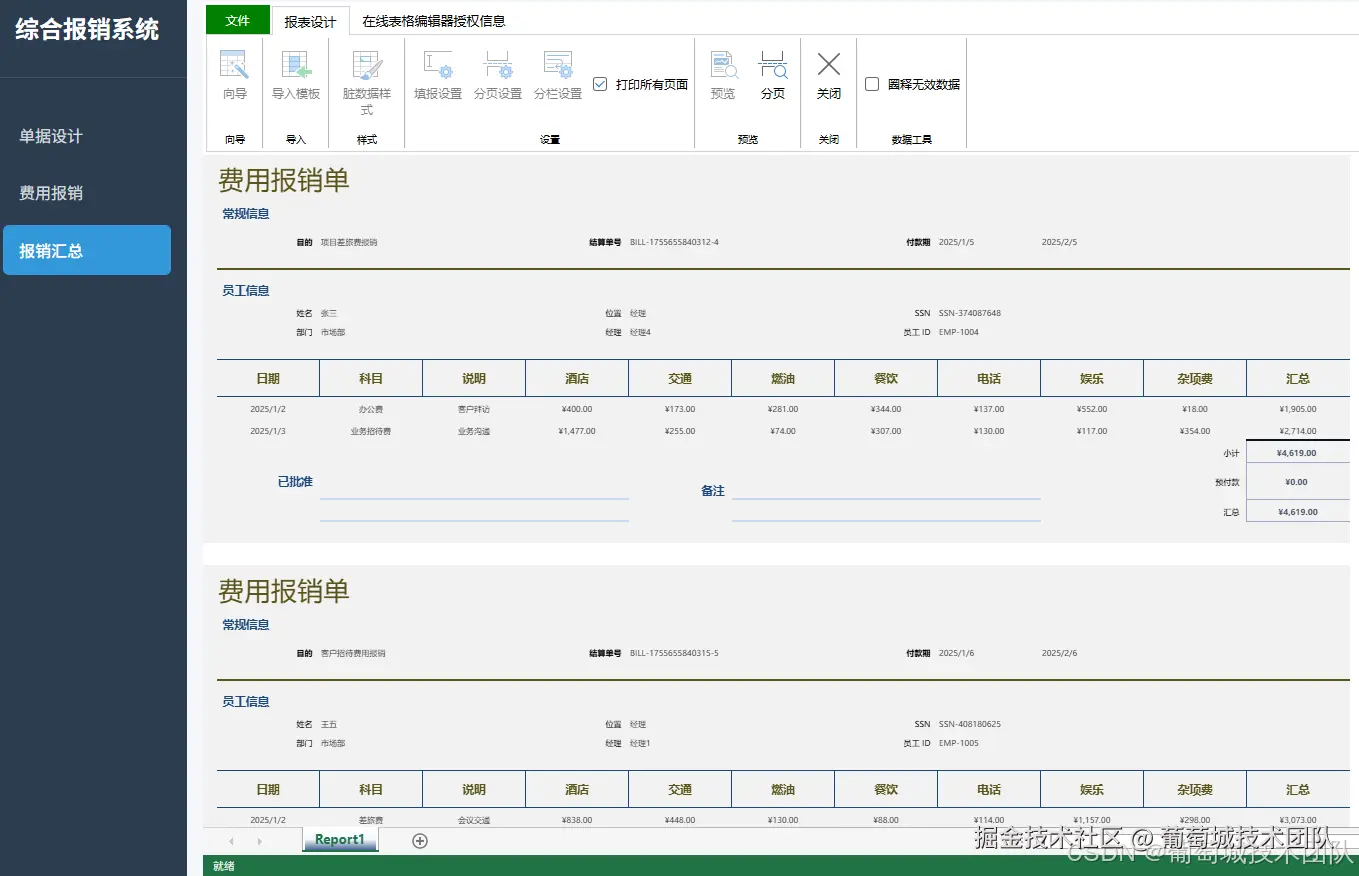Click the 办公费 subject cell

point(371,409)
